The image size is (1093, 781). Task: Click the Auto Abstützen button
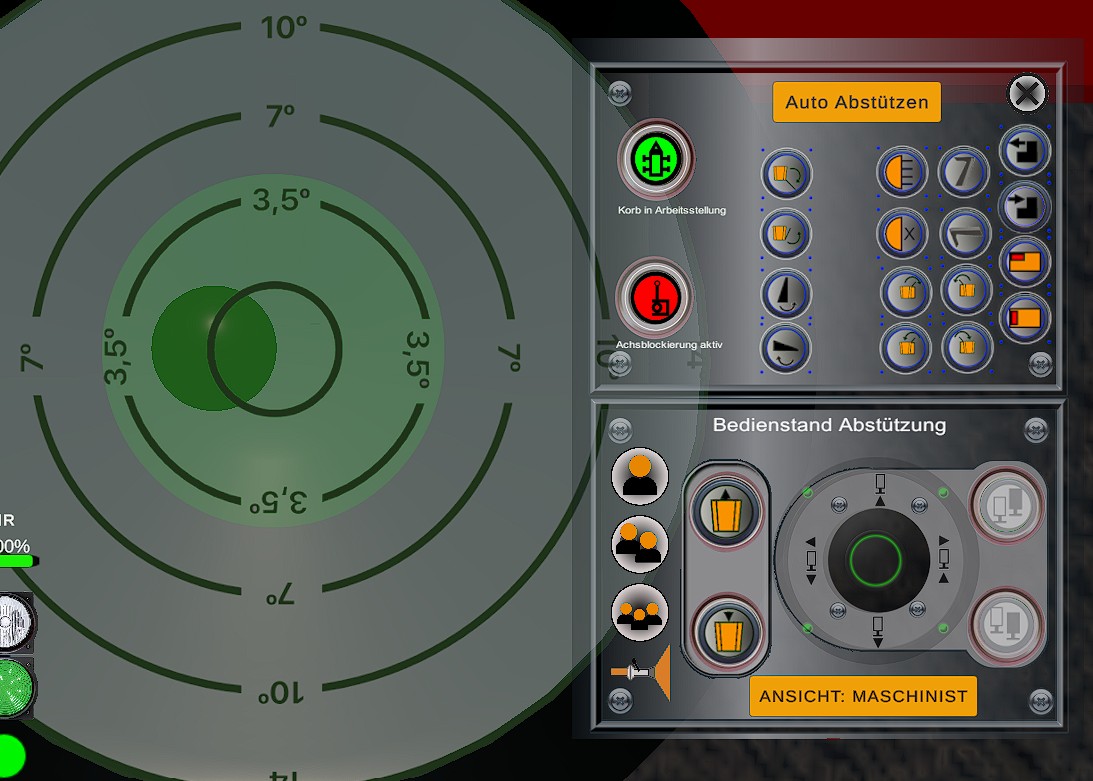coord(856,103)
